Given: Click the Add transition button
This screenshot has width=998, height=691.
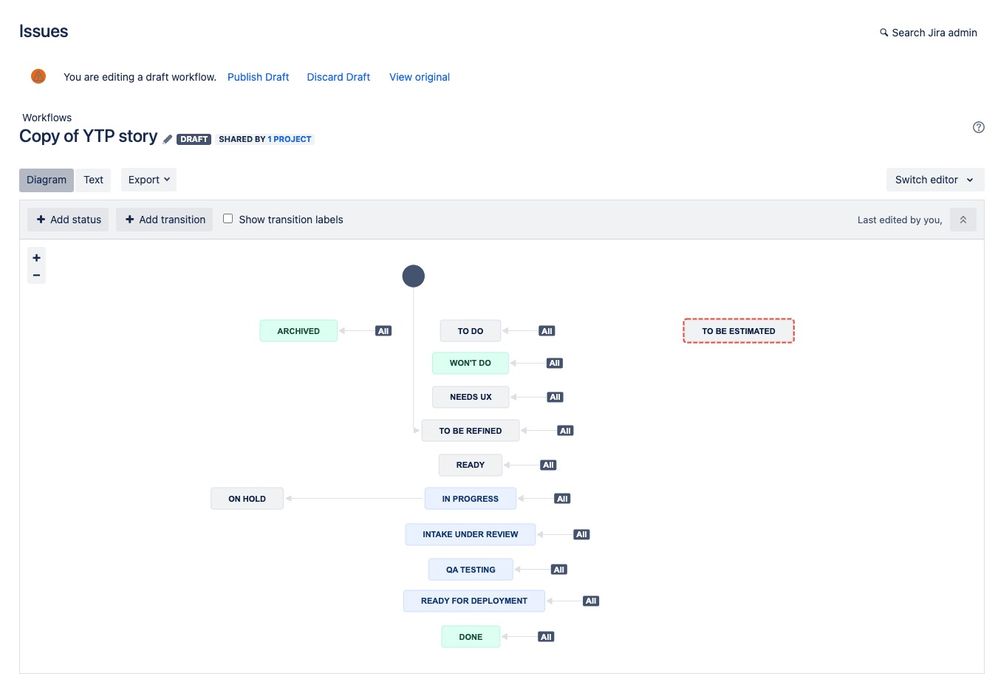Looking at the screenshot, I should click(165, 220).
